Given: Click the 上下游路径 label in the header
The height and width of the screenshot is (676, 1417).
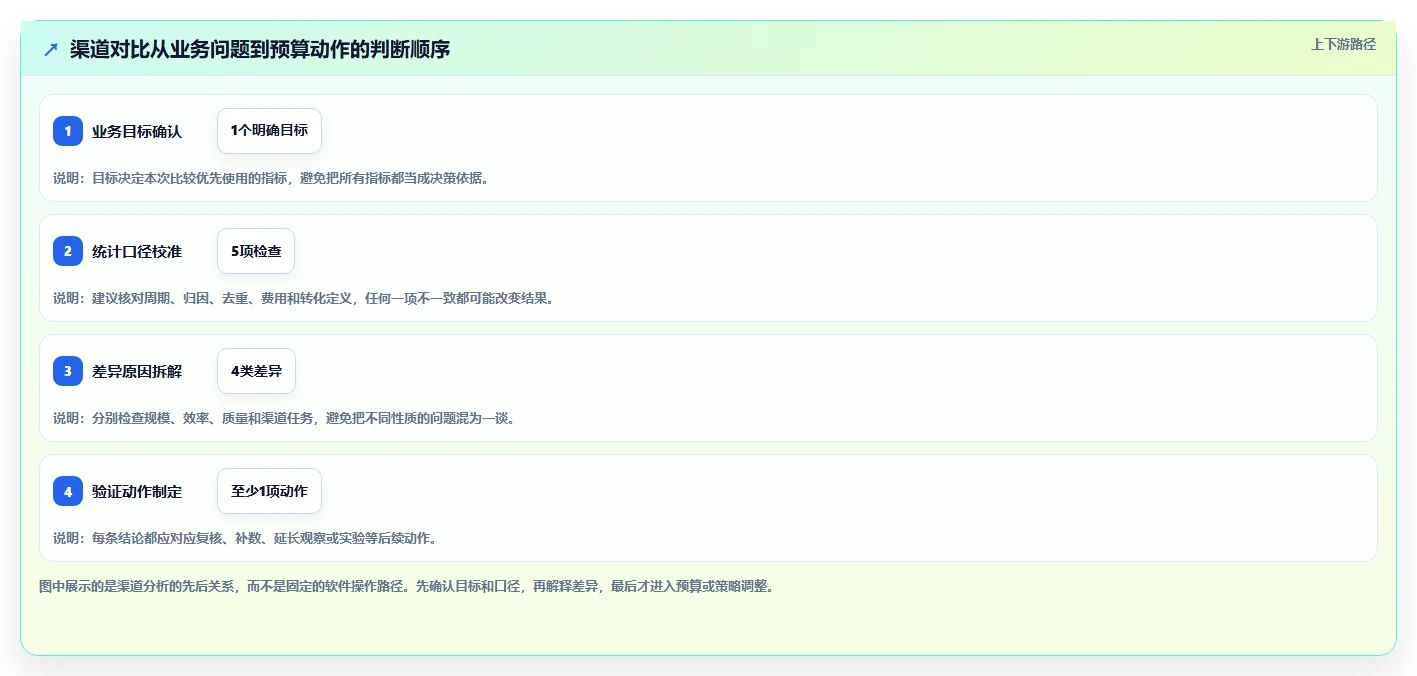Looking at the screenshot, I should click(x=1344, y=44).
